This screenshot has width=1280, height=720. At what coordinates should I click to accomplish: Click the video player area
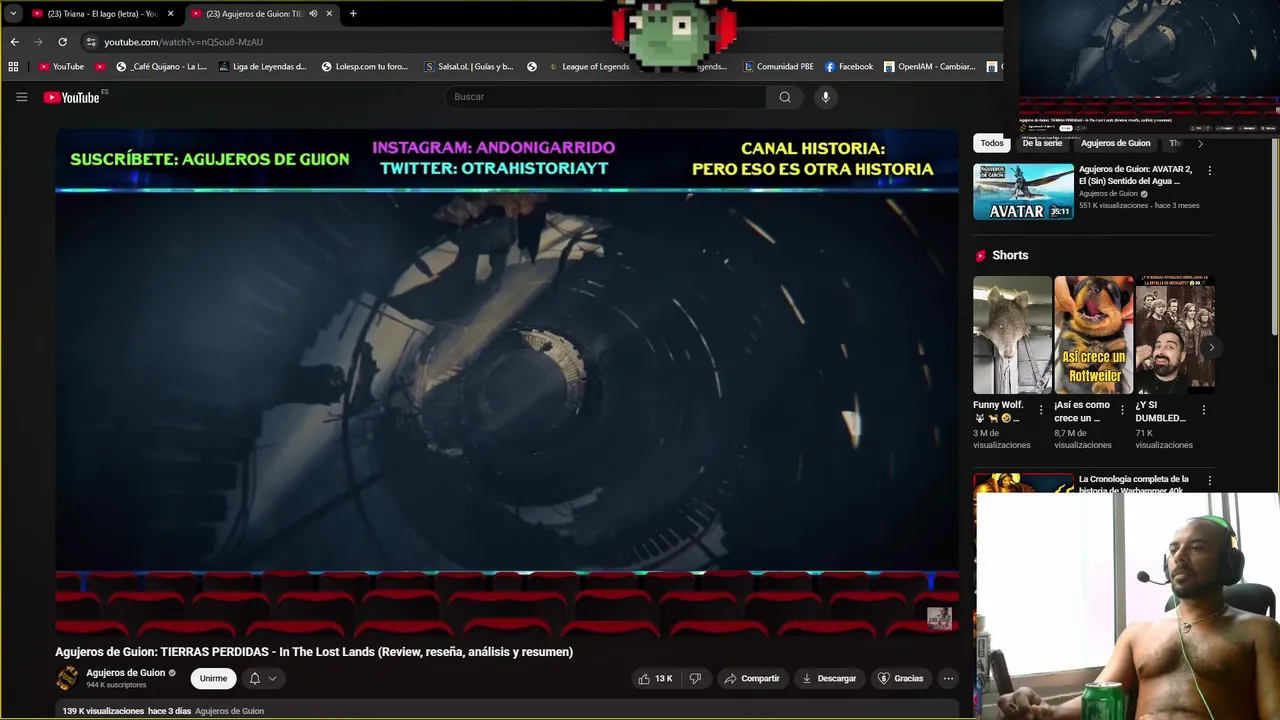click(x=507, y=383)
